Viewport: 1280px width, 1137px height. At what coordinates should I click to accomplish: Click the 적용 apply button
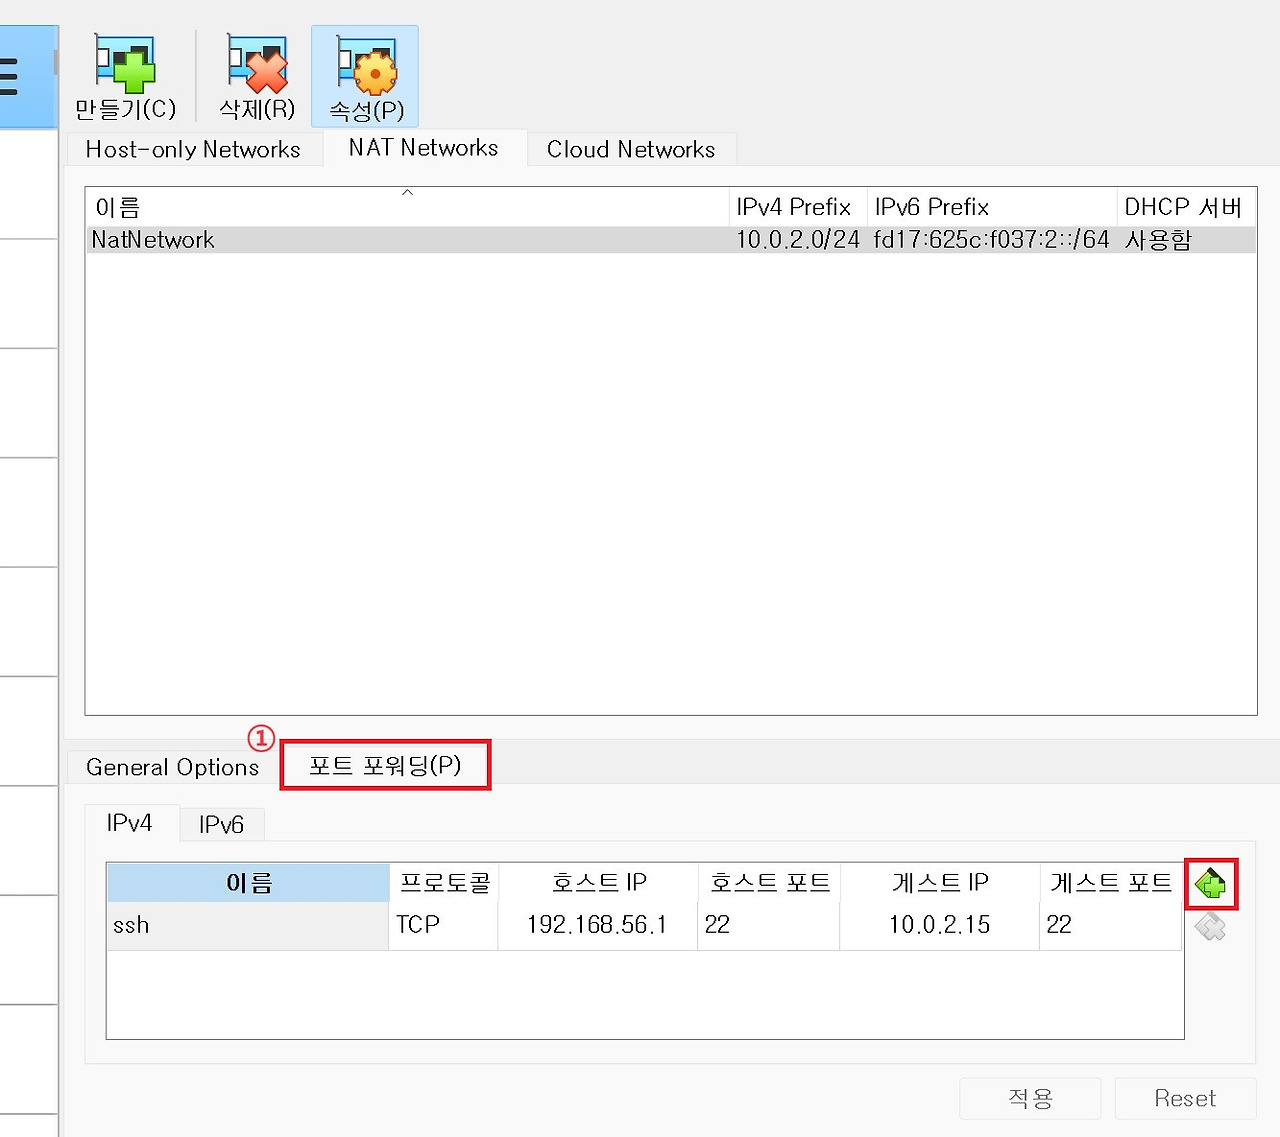pyautogui.click(x=1030, y=1098)
